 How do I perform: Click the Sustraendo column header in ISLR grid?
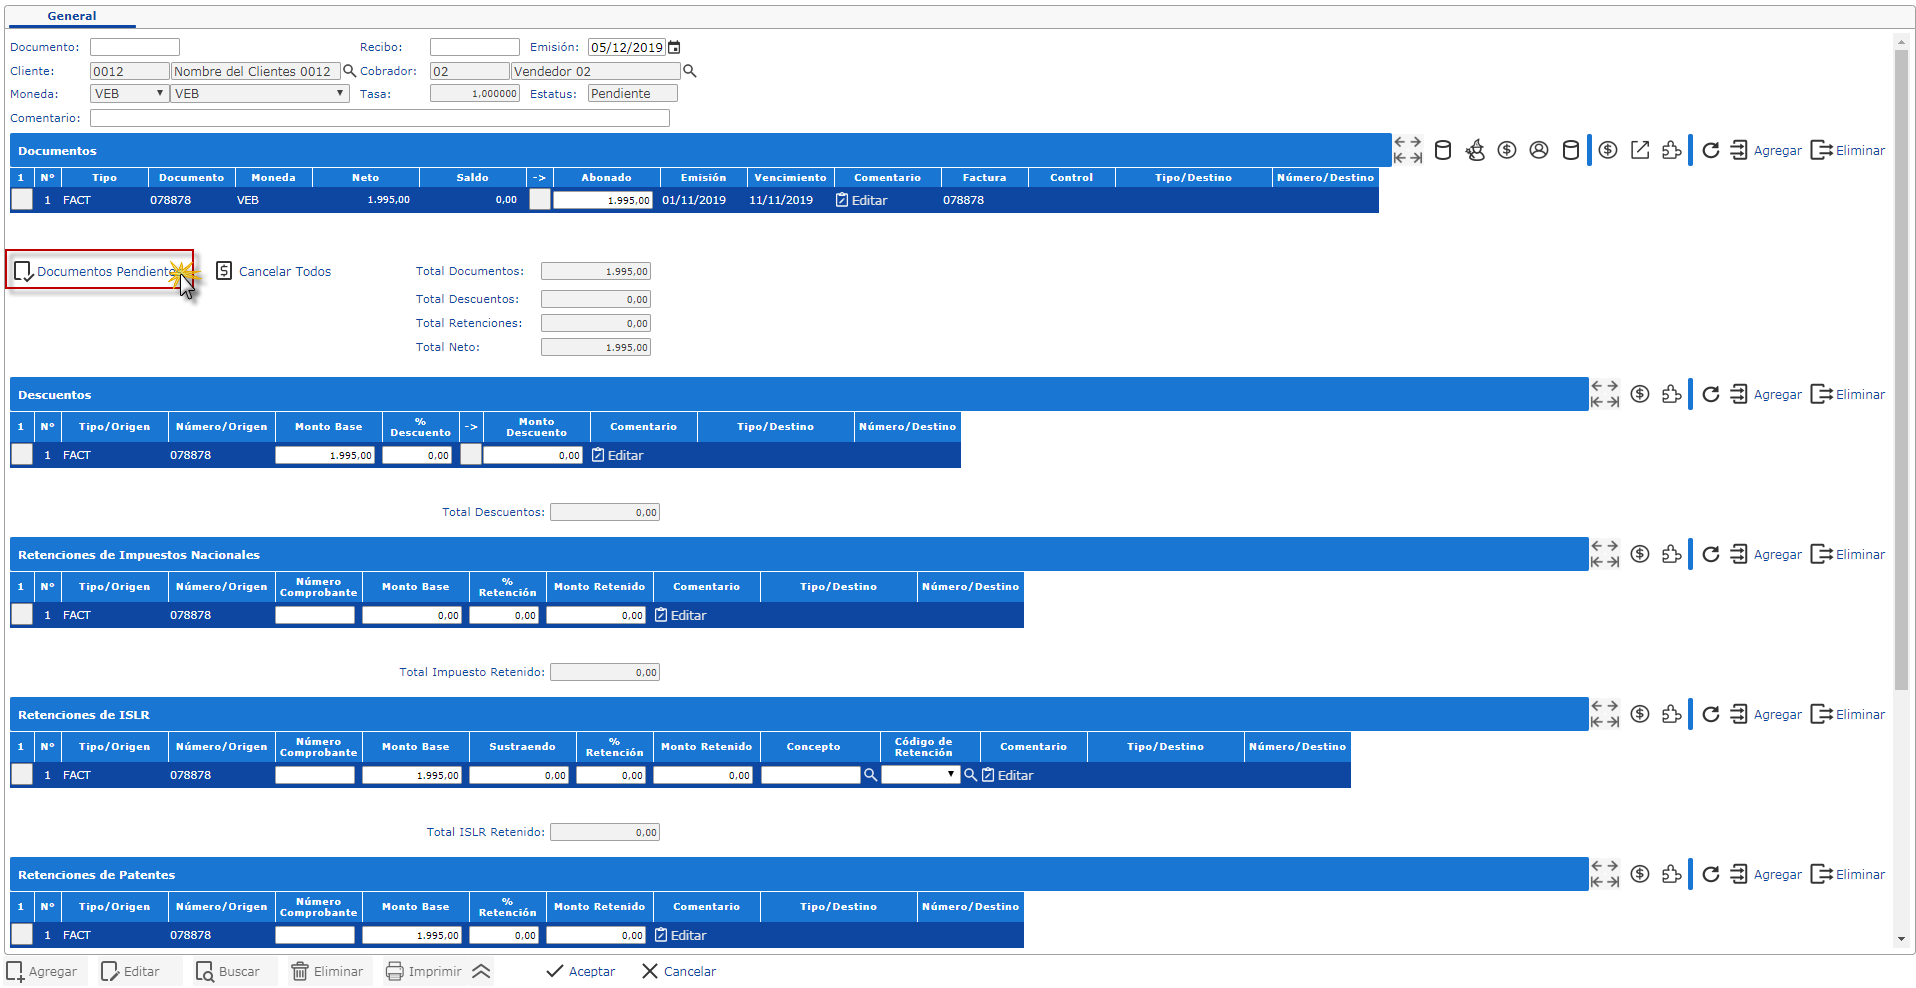tap(522, 747)
